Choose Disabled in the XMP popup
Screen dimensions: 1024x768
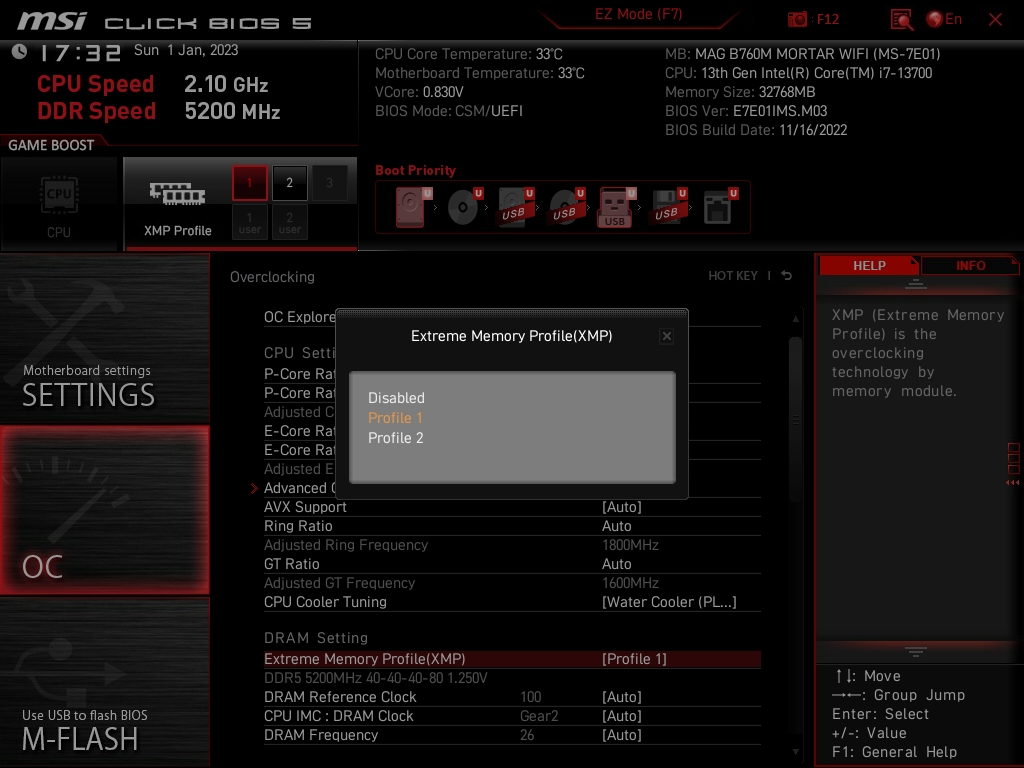coord(396,398)
